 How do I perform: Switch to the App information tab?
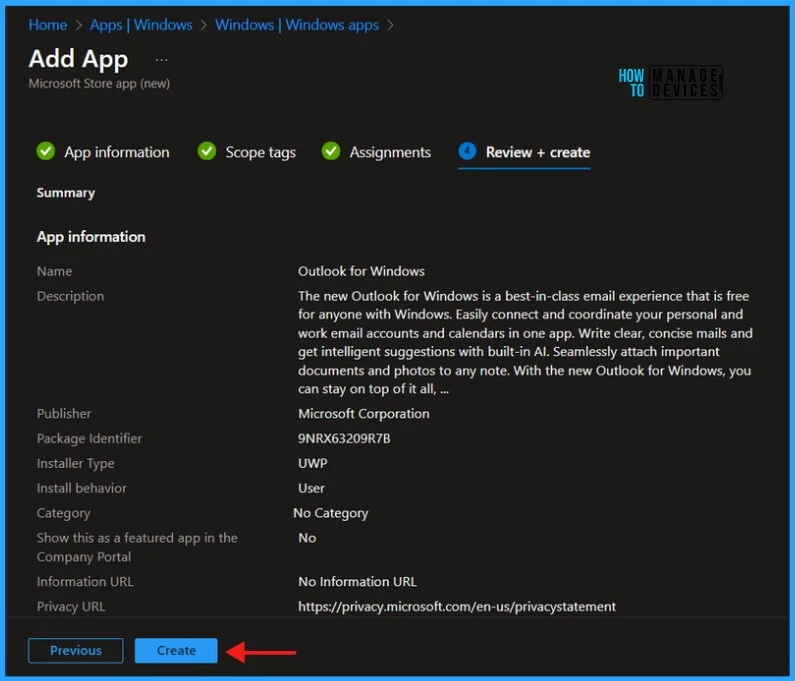(x=117, y=152)
